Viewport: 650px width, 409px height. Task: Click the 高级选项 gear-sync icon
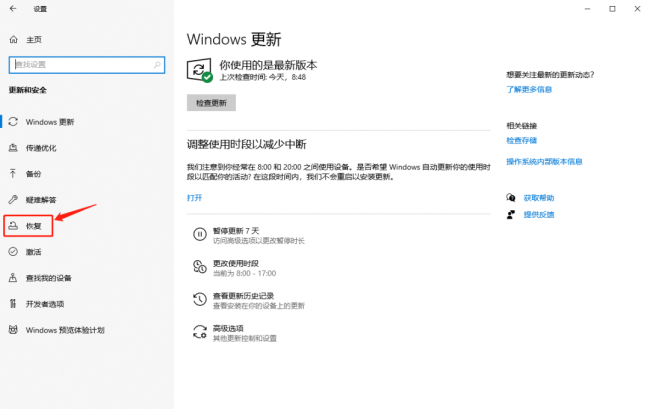pyautogui.click(x=200, y=332)
